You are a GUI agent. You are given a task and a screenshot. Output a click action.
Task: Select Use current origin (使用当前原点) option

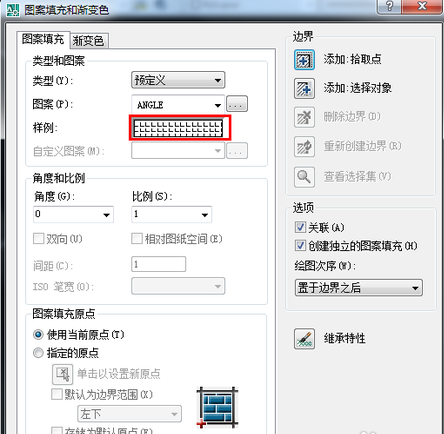(x=38, y=334)
